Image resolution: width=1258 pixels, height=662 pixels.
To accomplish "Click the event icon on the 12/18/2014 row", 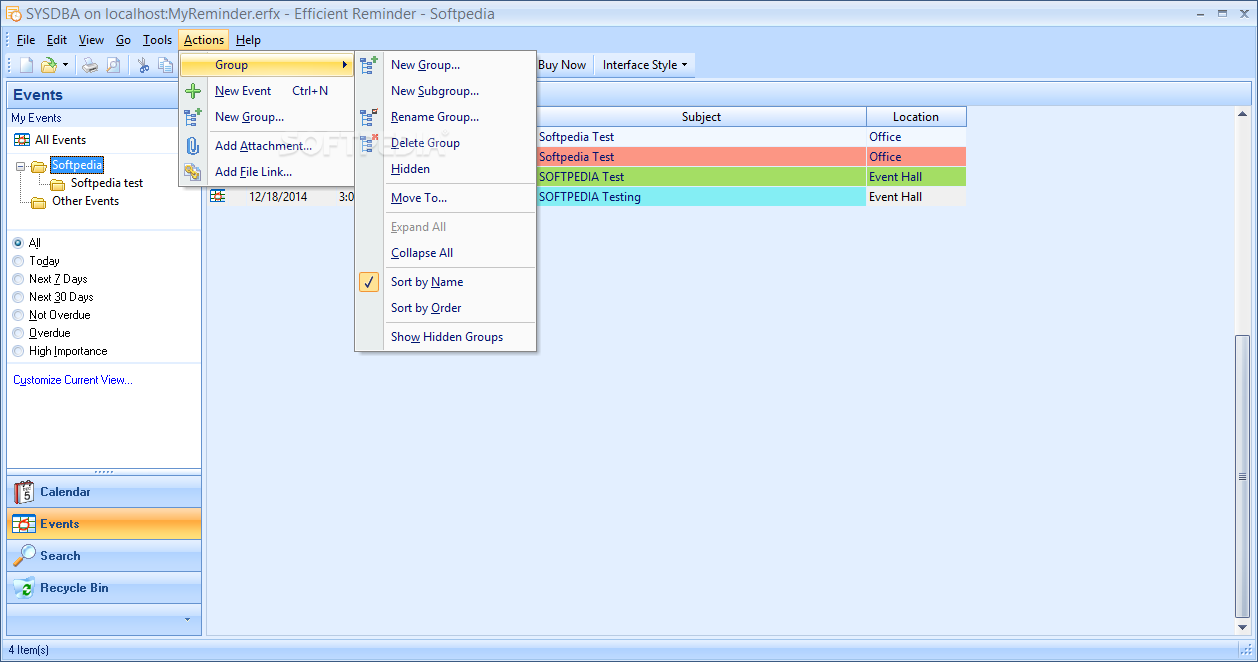I will pos(217,197).
